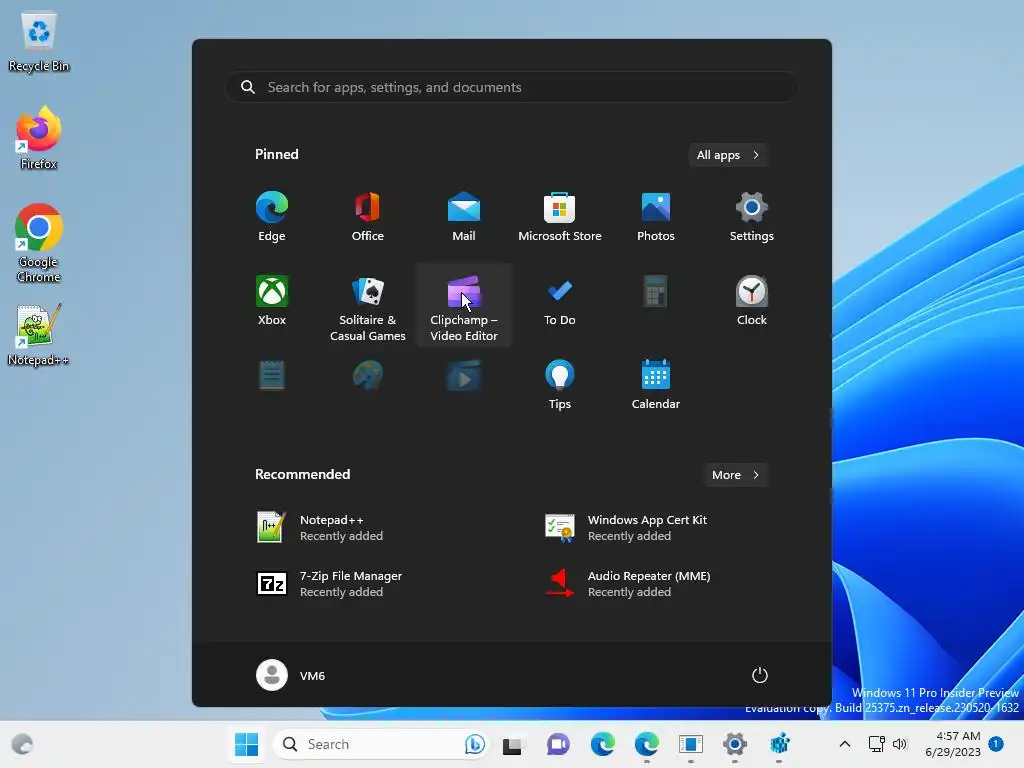Open the Mail app tile

pos(464,217)
